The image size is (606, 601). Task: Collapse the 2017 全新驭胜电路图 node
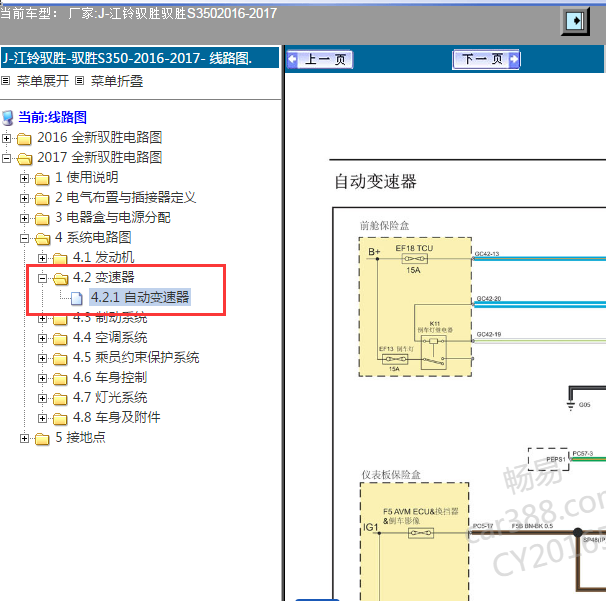(6, 158)
